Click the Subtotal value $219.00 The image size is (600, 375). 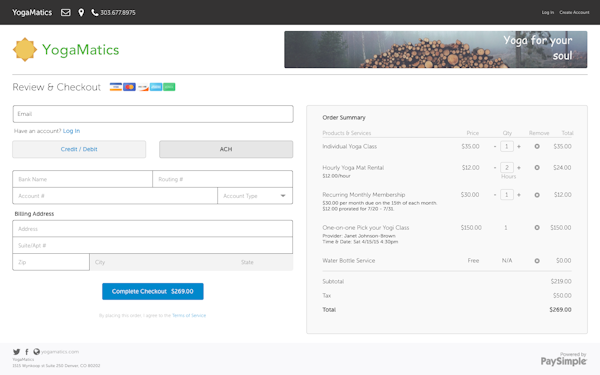(x=561, y=281)
